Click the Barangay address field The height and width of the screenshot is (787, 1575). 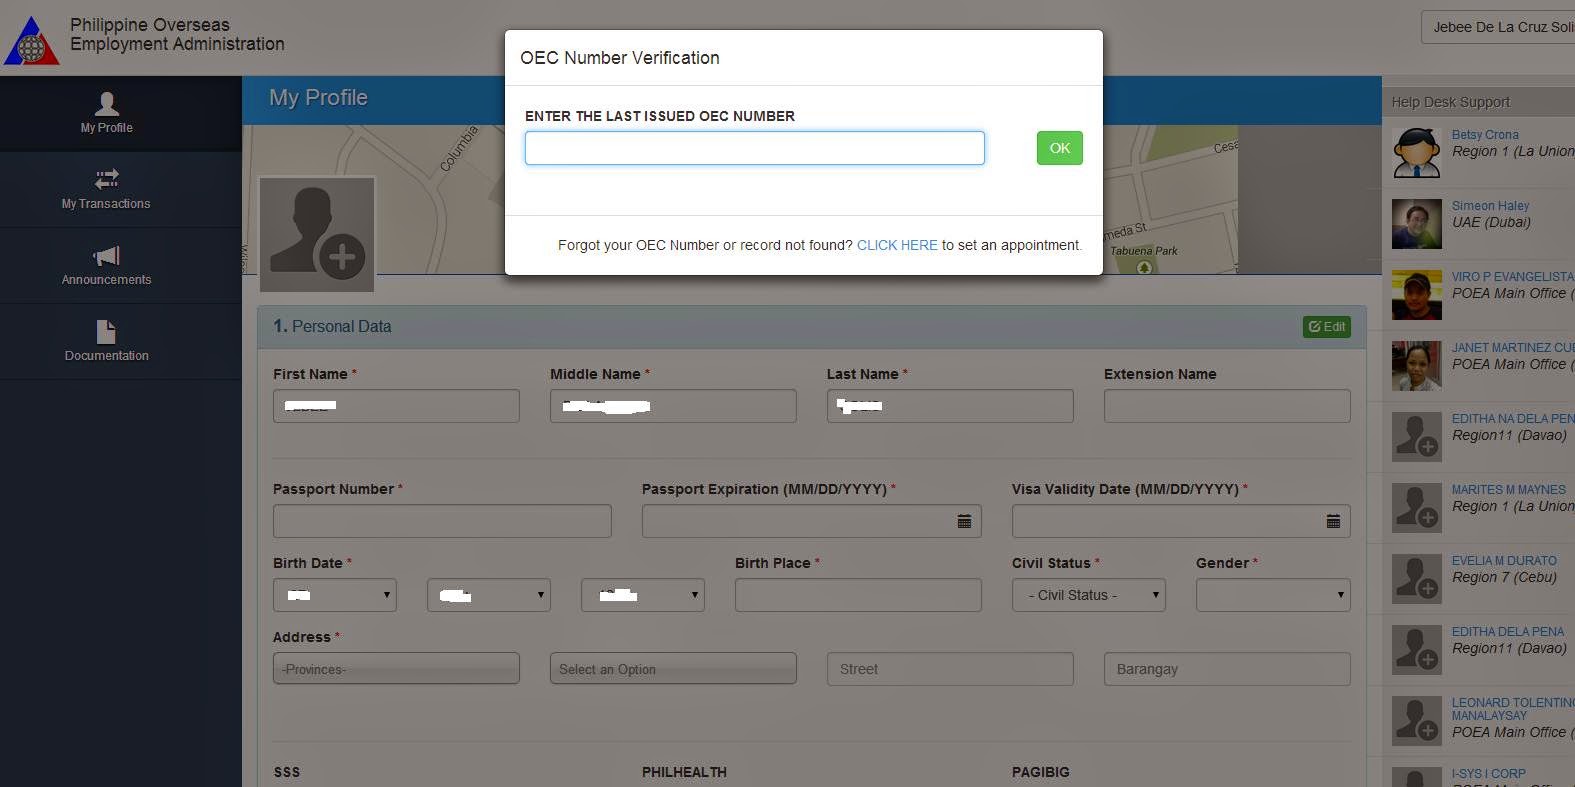click(x=1227, y=669)
